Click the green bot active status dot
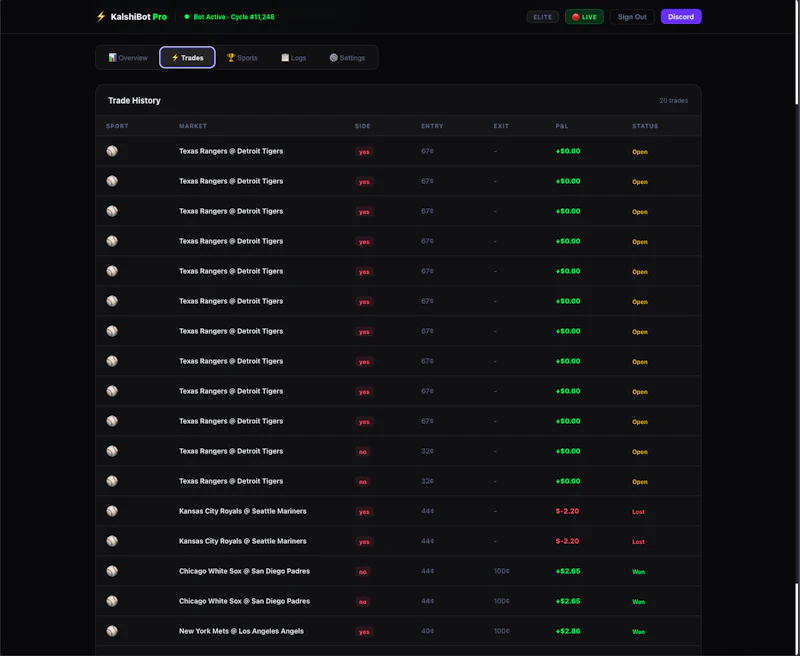 click(187, 17)
